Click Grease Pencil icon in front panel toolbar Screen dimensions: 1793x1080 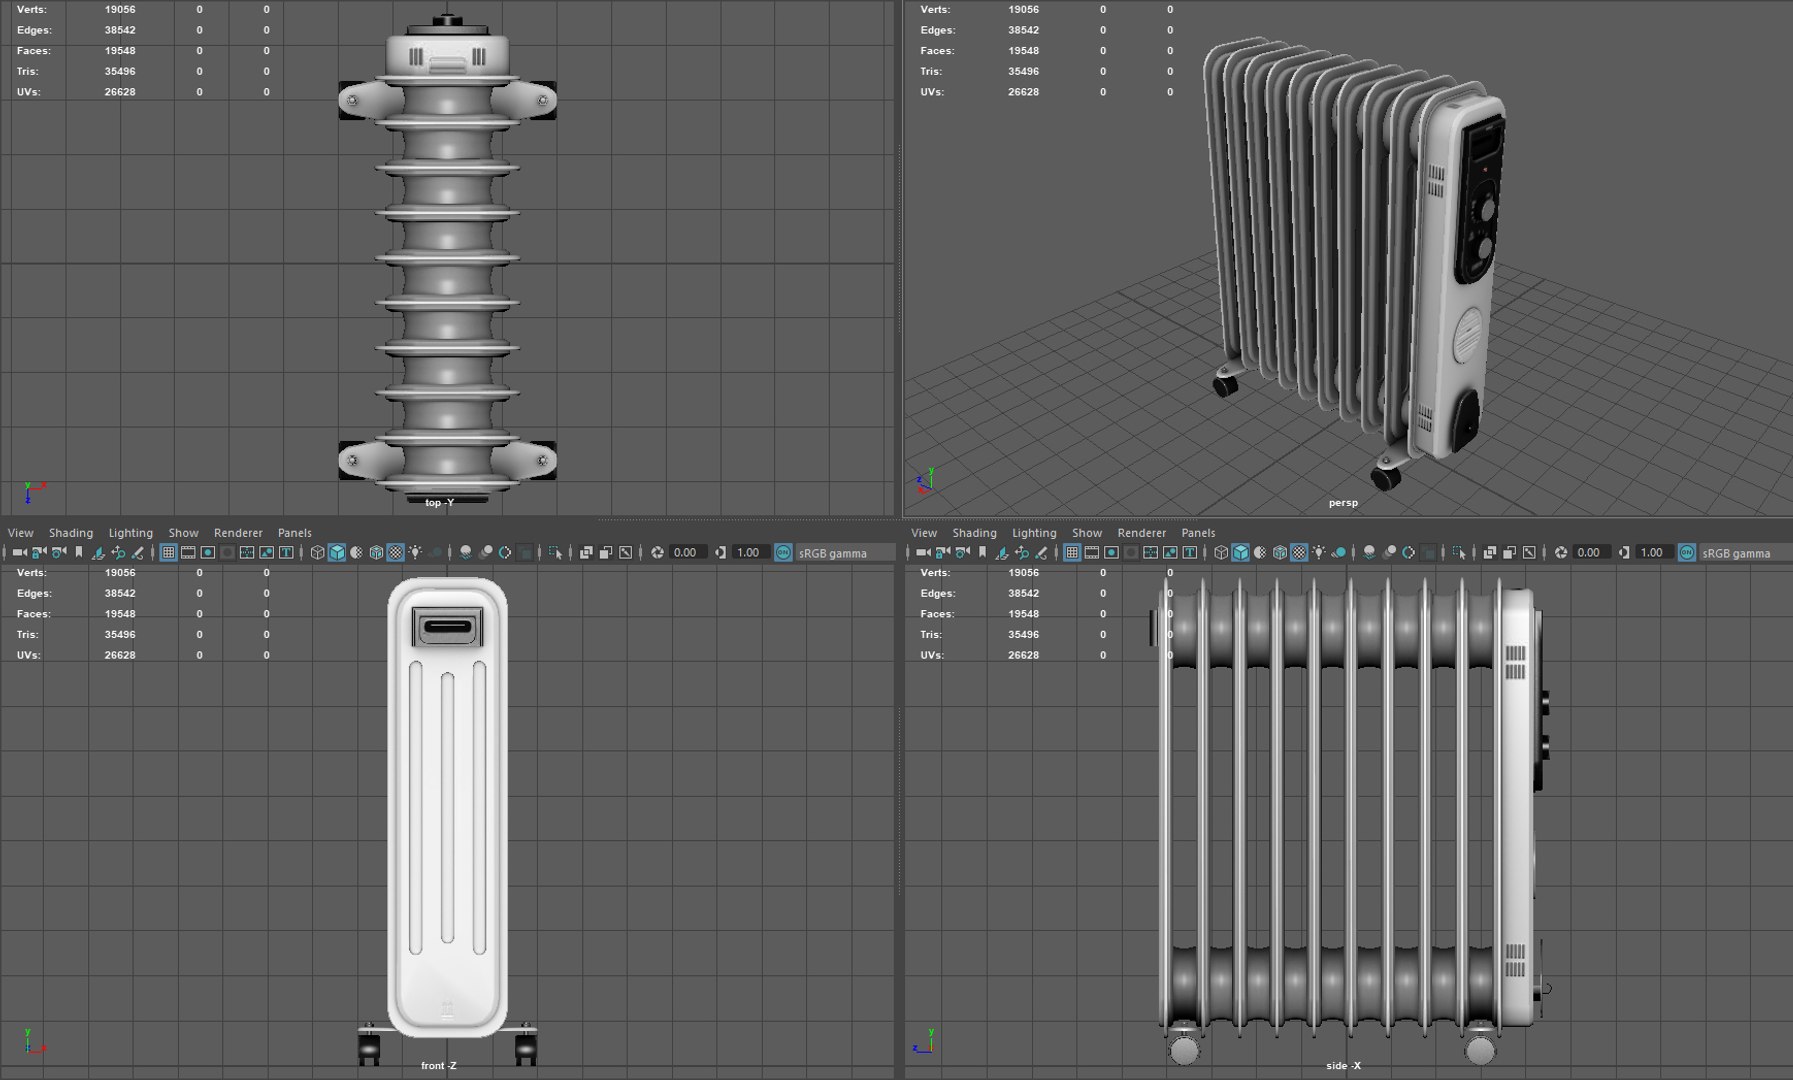(138, 552)
